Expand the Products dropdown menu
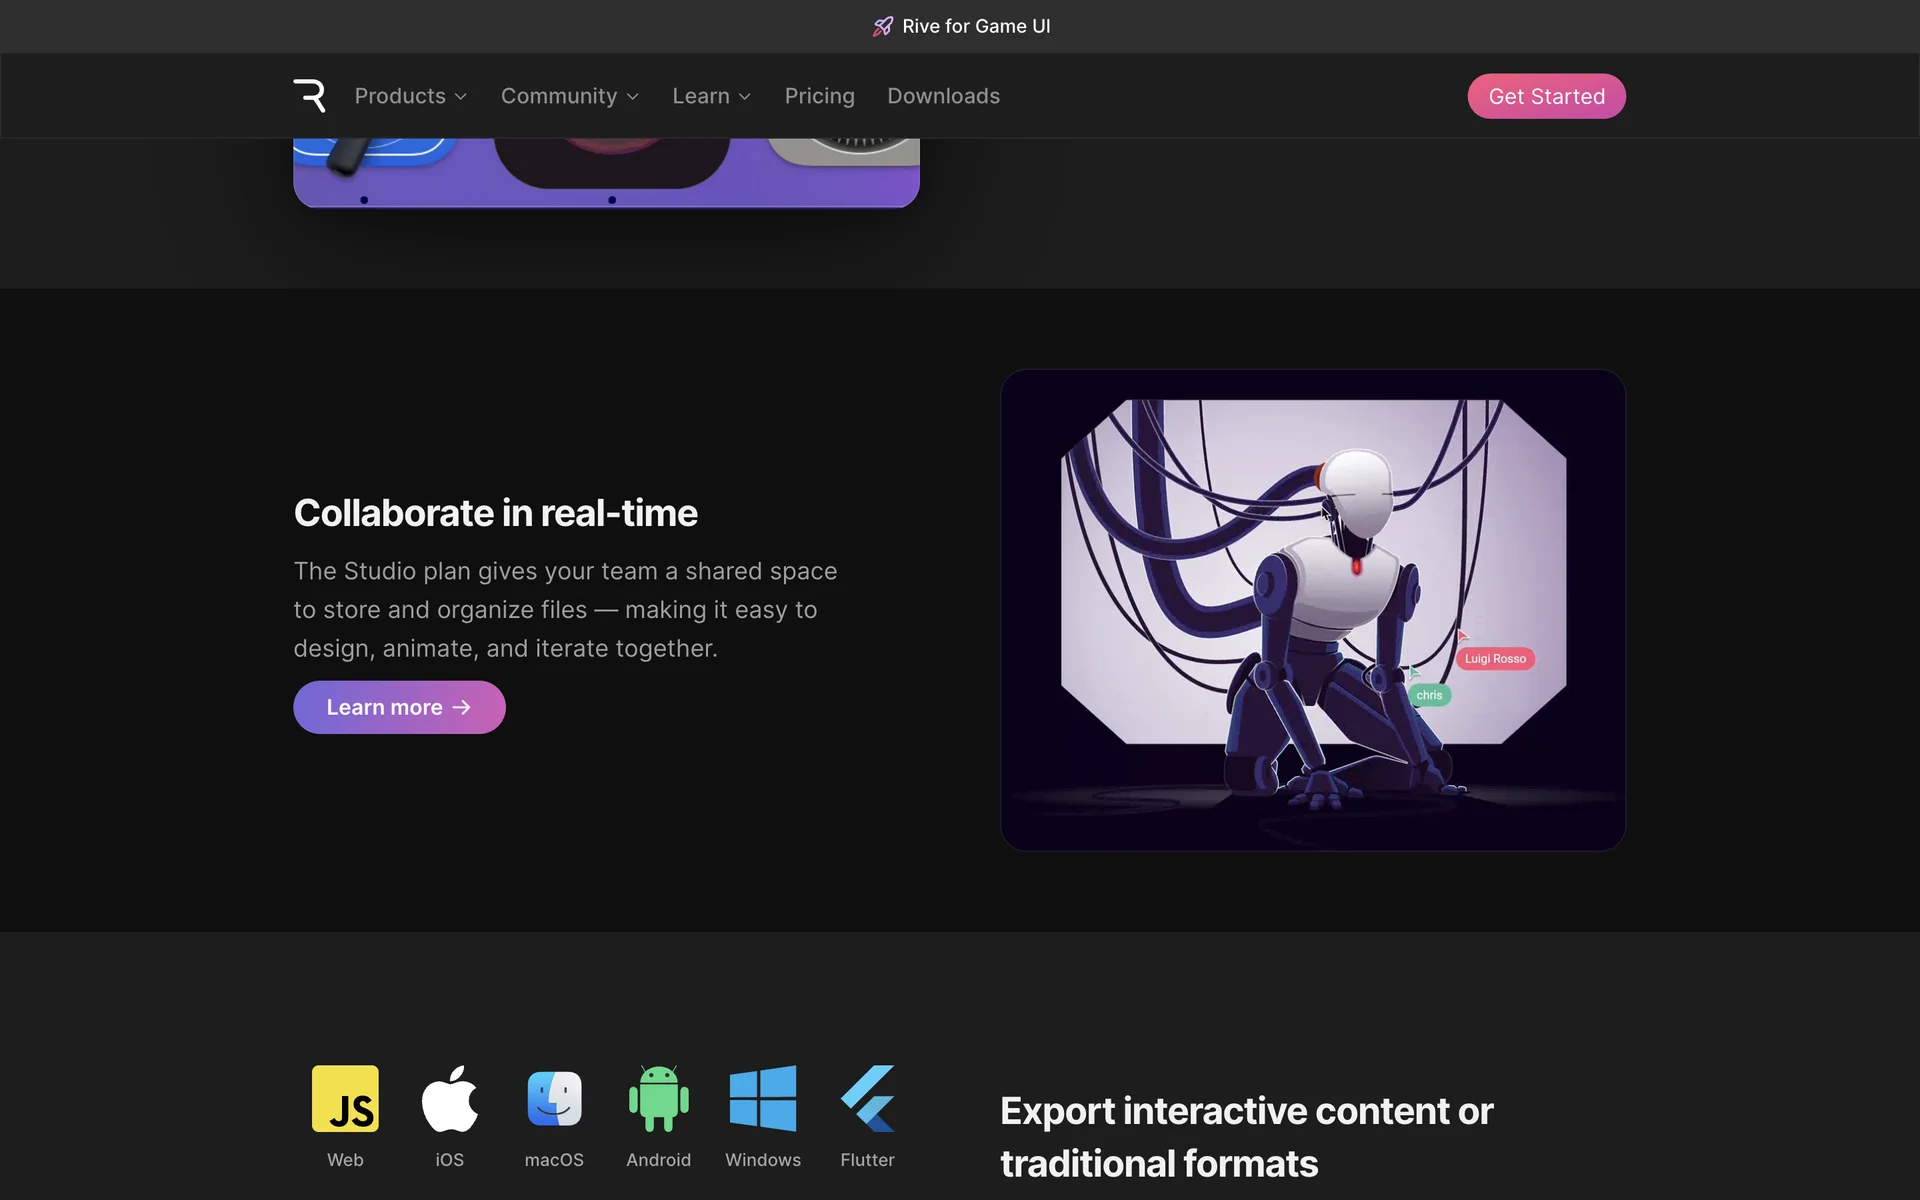Screen dimensions: 1920x1200 (x=410, y=96)
